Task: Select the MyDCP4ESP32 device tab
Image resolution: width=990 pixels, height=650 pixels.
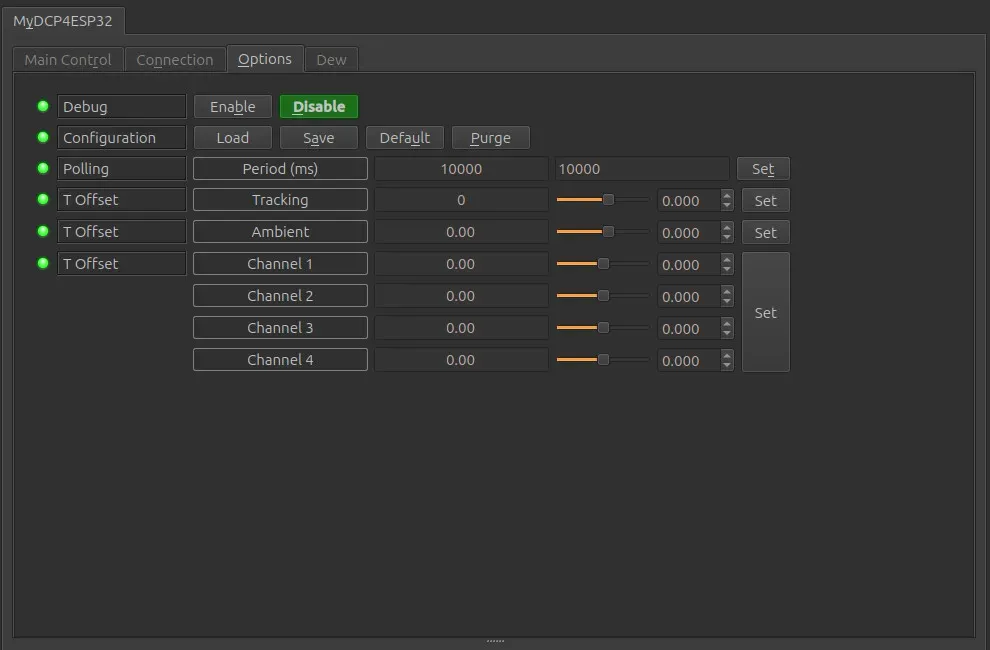Action: [63, 21]
